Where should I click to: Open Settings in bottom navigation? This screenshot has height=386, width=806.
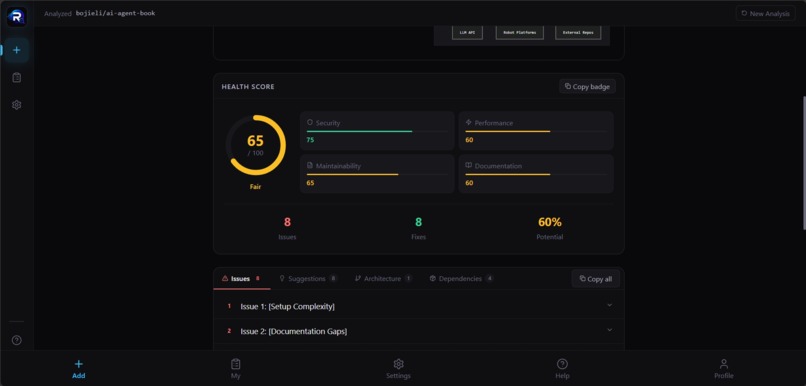click(x=398, y=369)
